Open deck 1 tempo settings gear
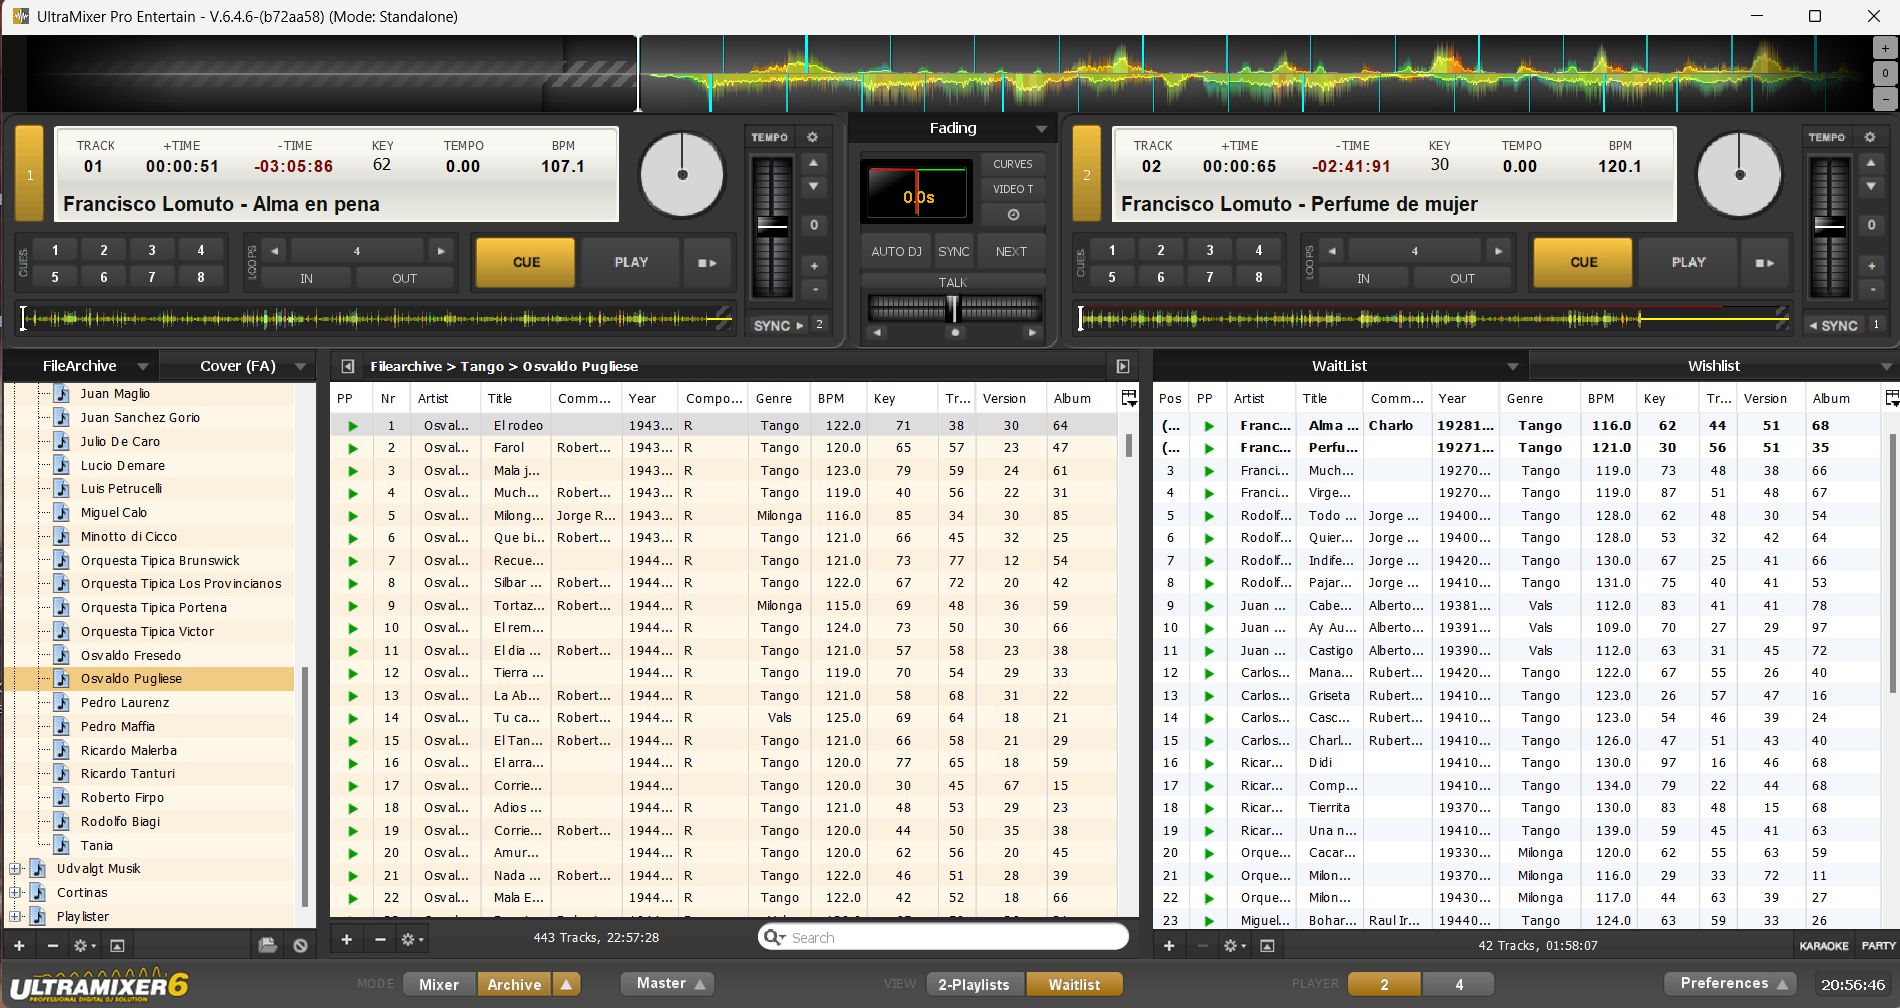The height and width of the screenshot is (1008, 1900). click(x=812, y=137)
